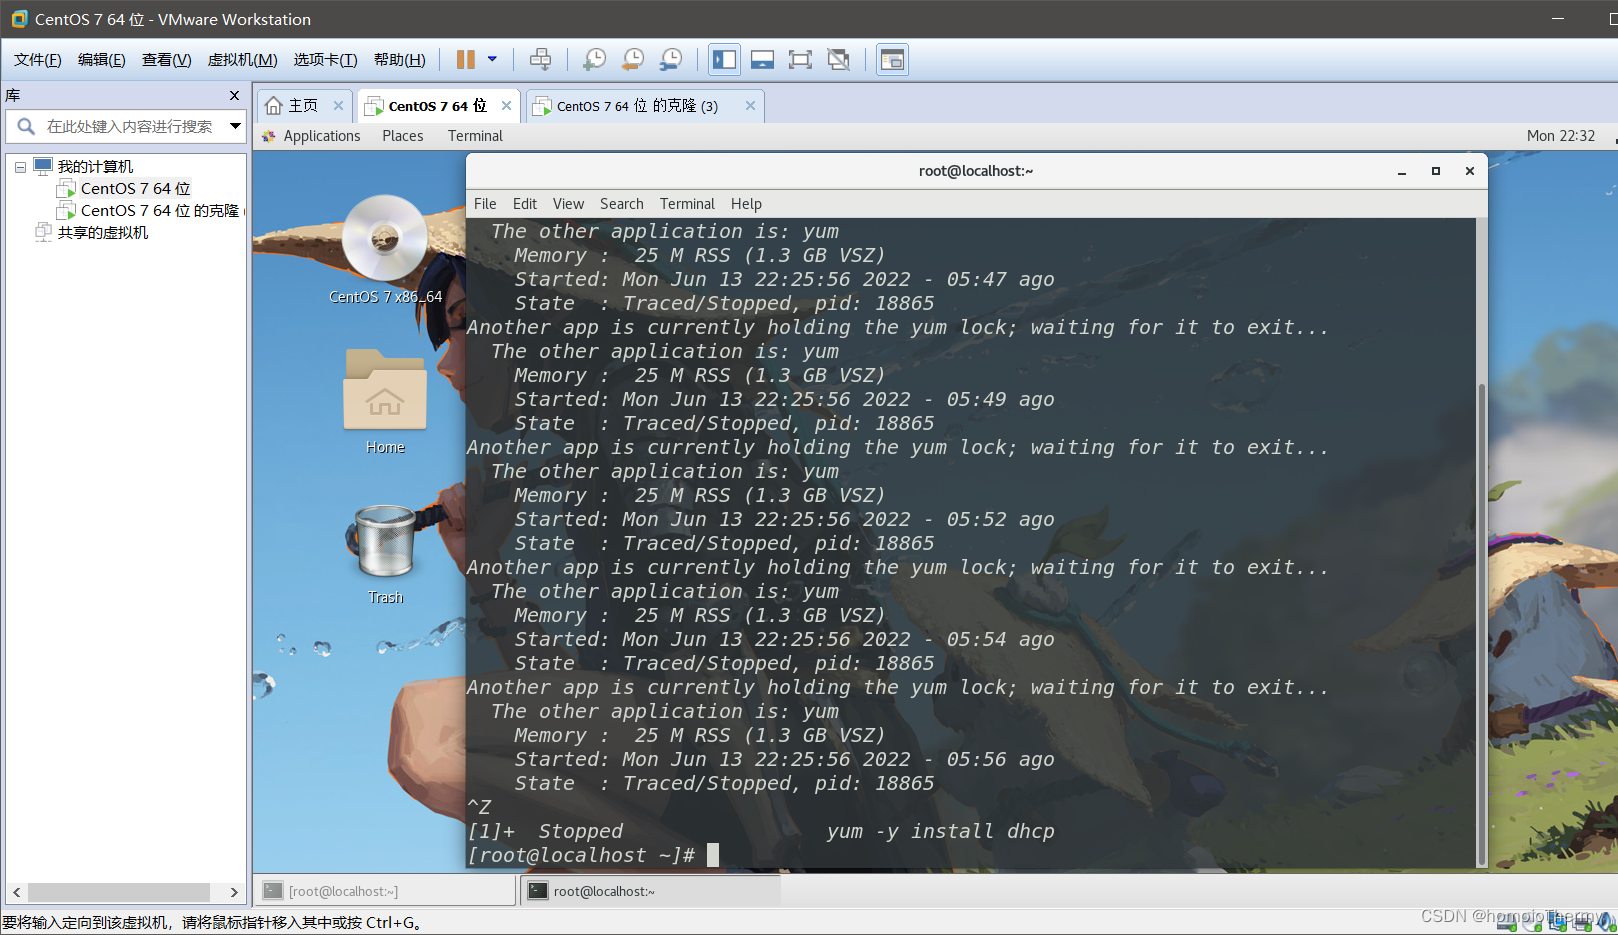Minimize the root@localhost terminal window
Viewport: 1618px width, 935px height.
tap(1402, 171)
